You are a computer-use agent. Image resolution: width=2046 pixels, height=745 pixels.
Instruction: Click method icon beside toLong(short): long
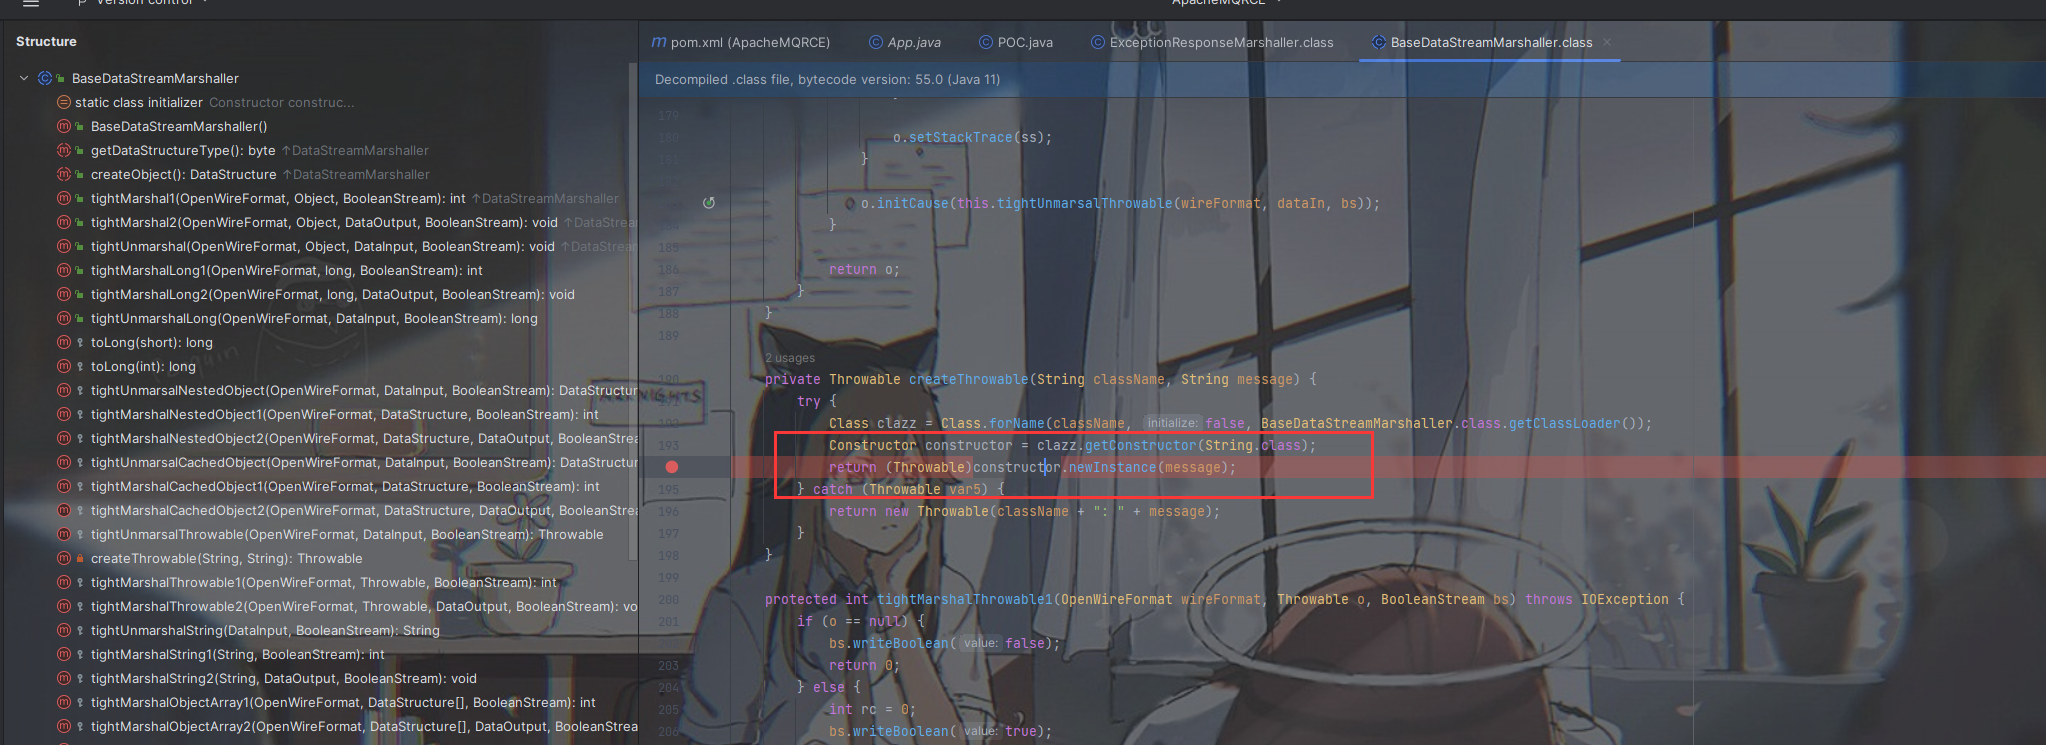click(64, 342)
